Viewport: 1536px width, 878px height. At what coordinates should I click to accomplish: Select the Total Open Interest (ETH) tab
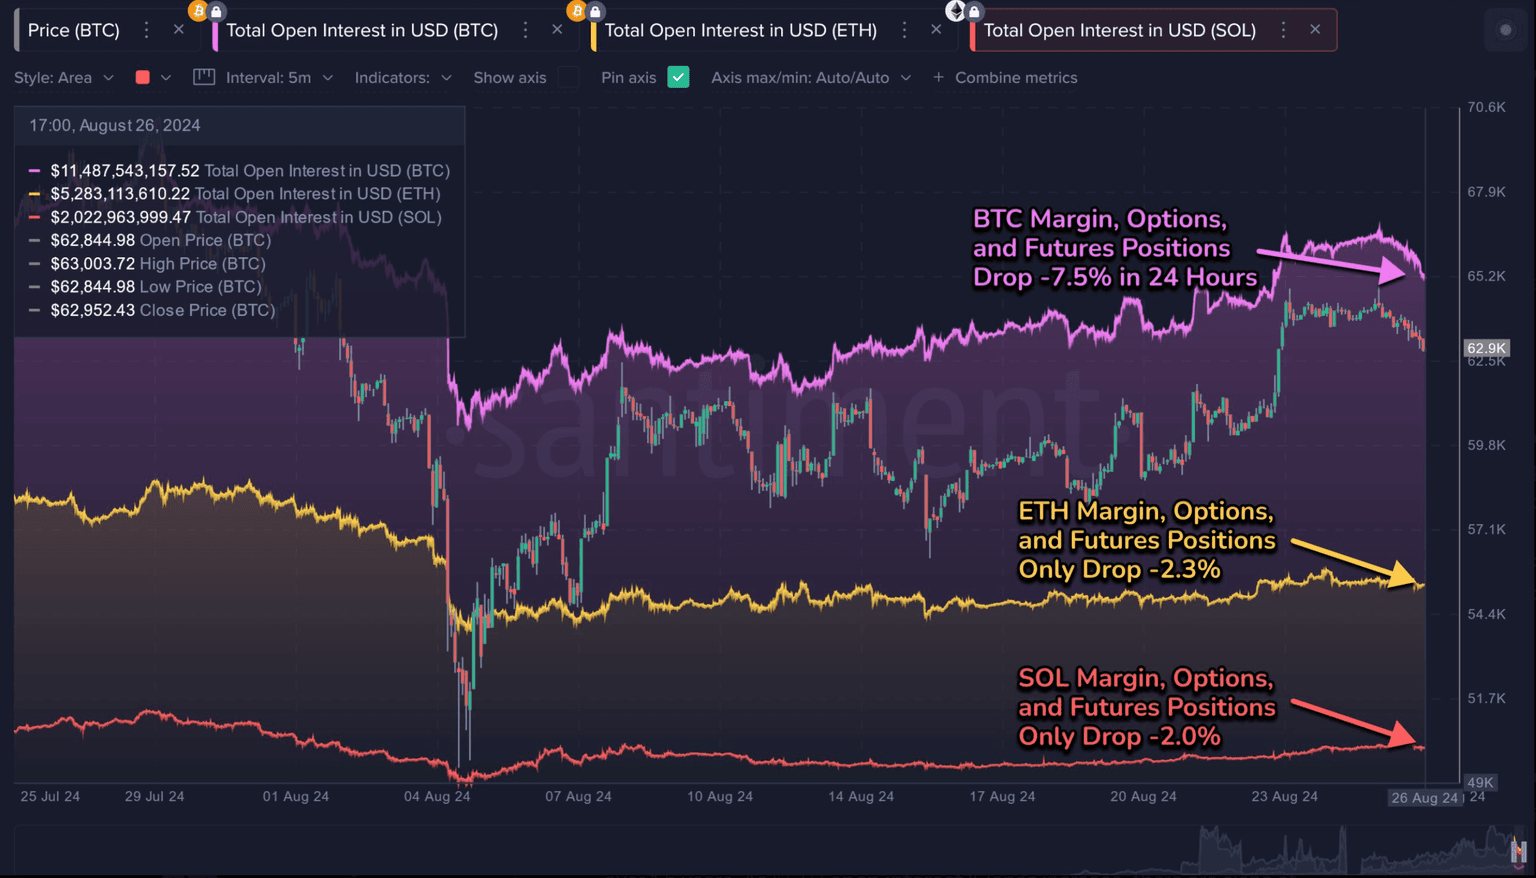pyautogui.click(x=740, y=30)
